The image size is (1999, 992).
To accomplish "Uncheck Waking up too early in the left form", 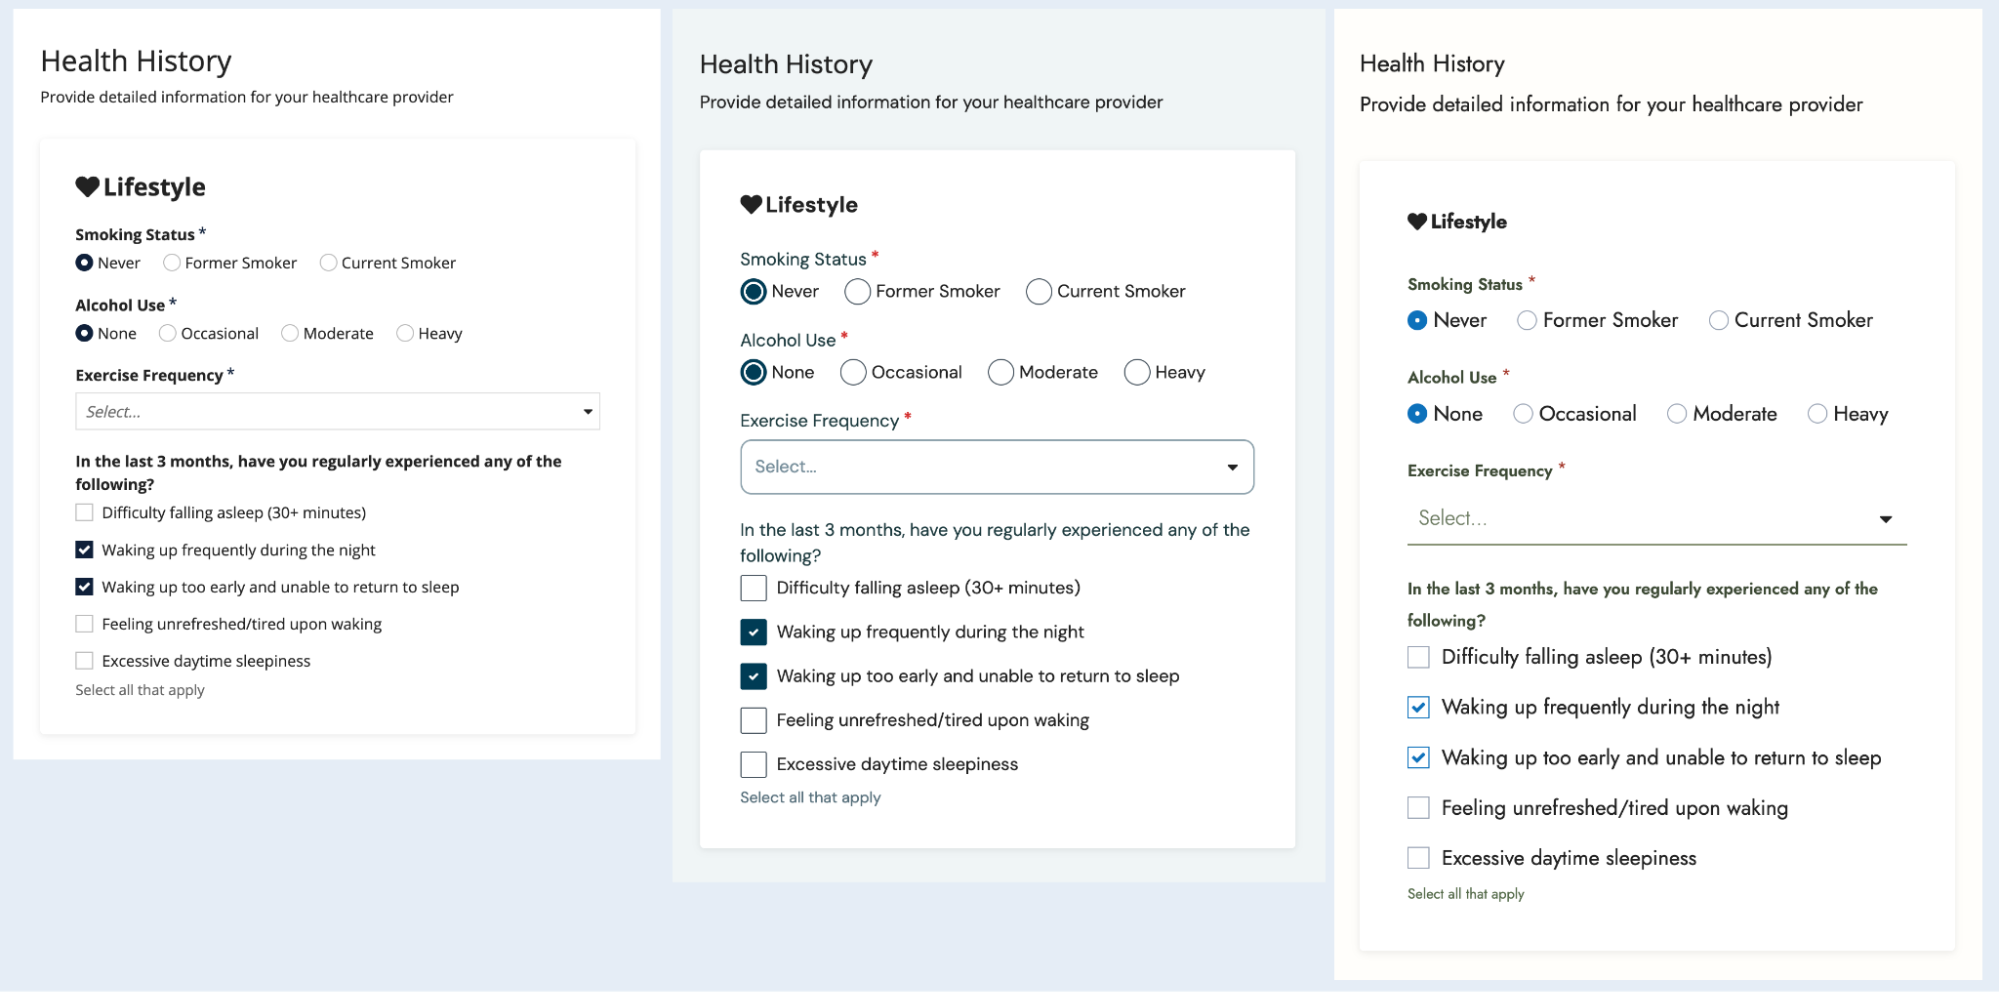I will (84, 587).
